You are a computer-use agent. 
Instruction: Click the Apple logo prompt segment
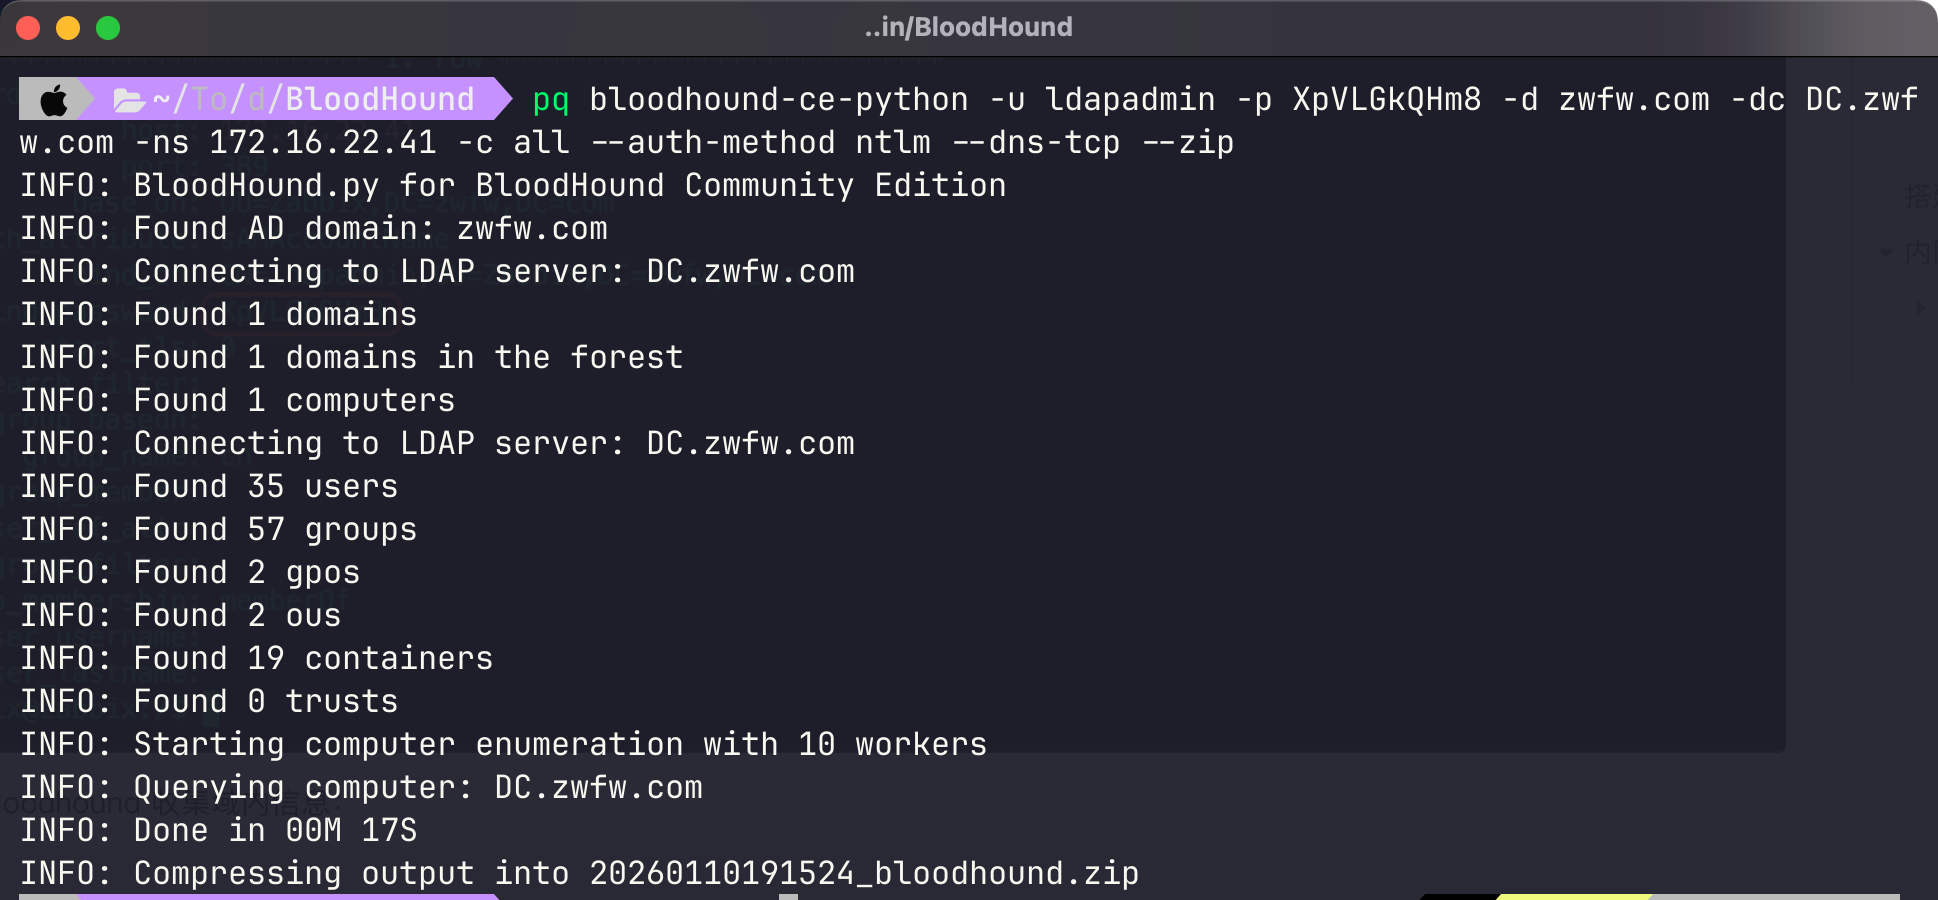(x=54, y=100)
